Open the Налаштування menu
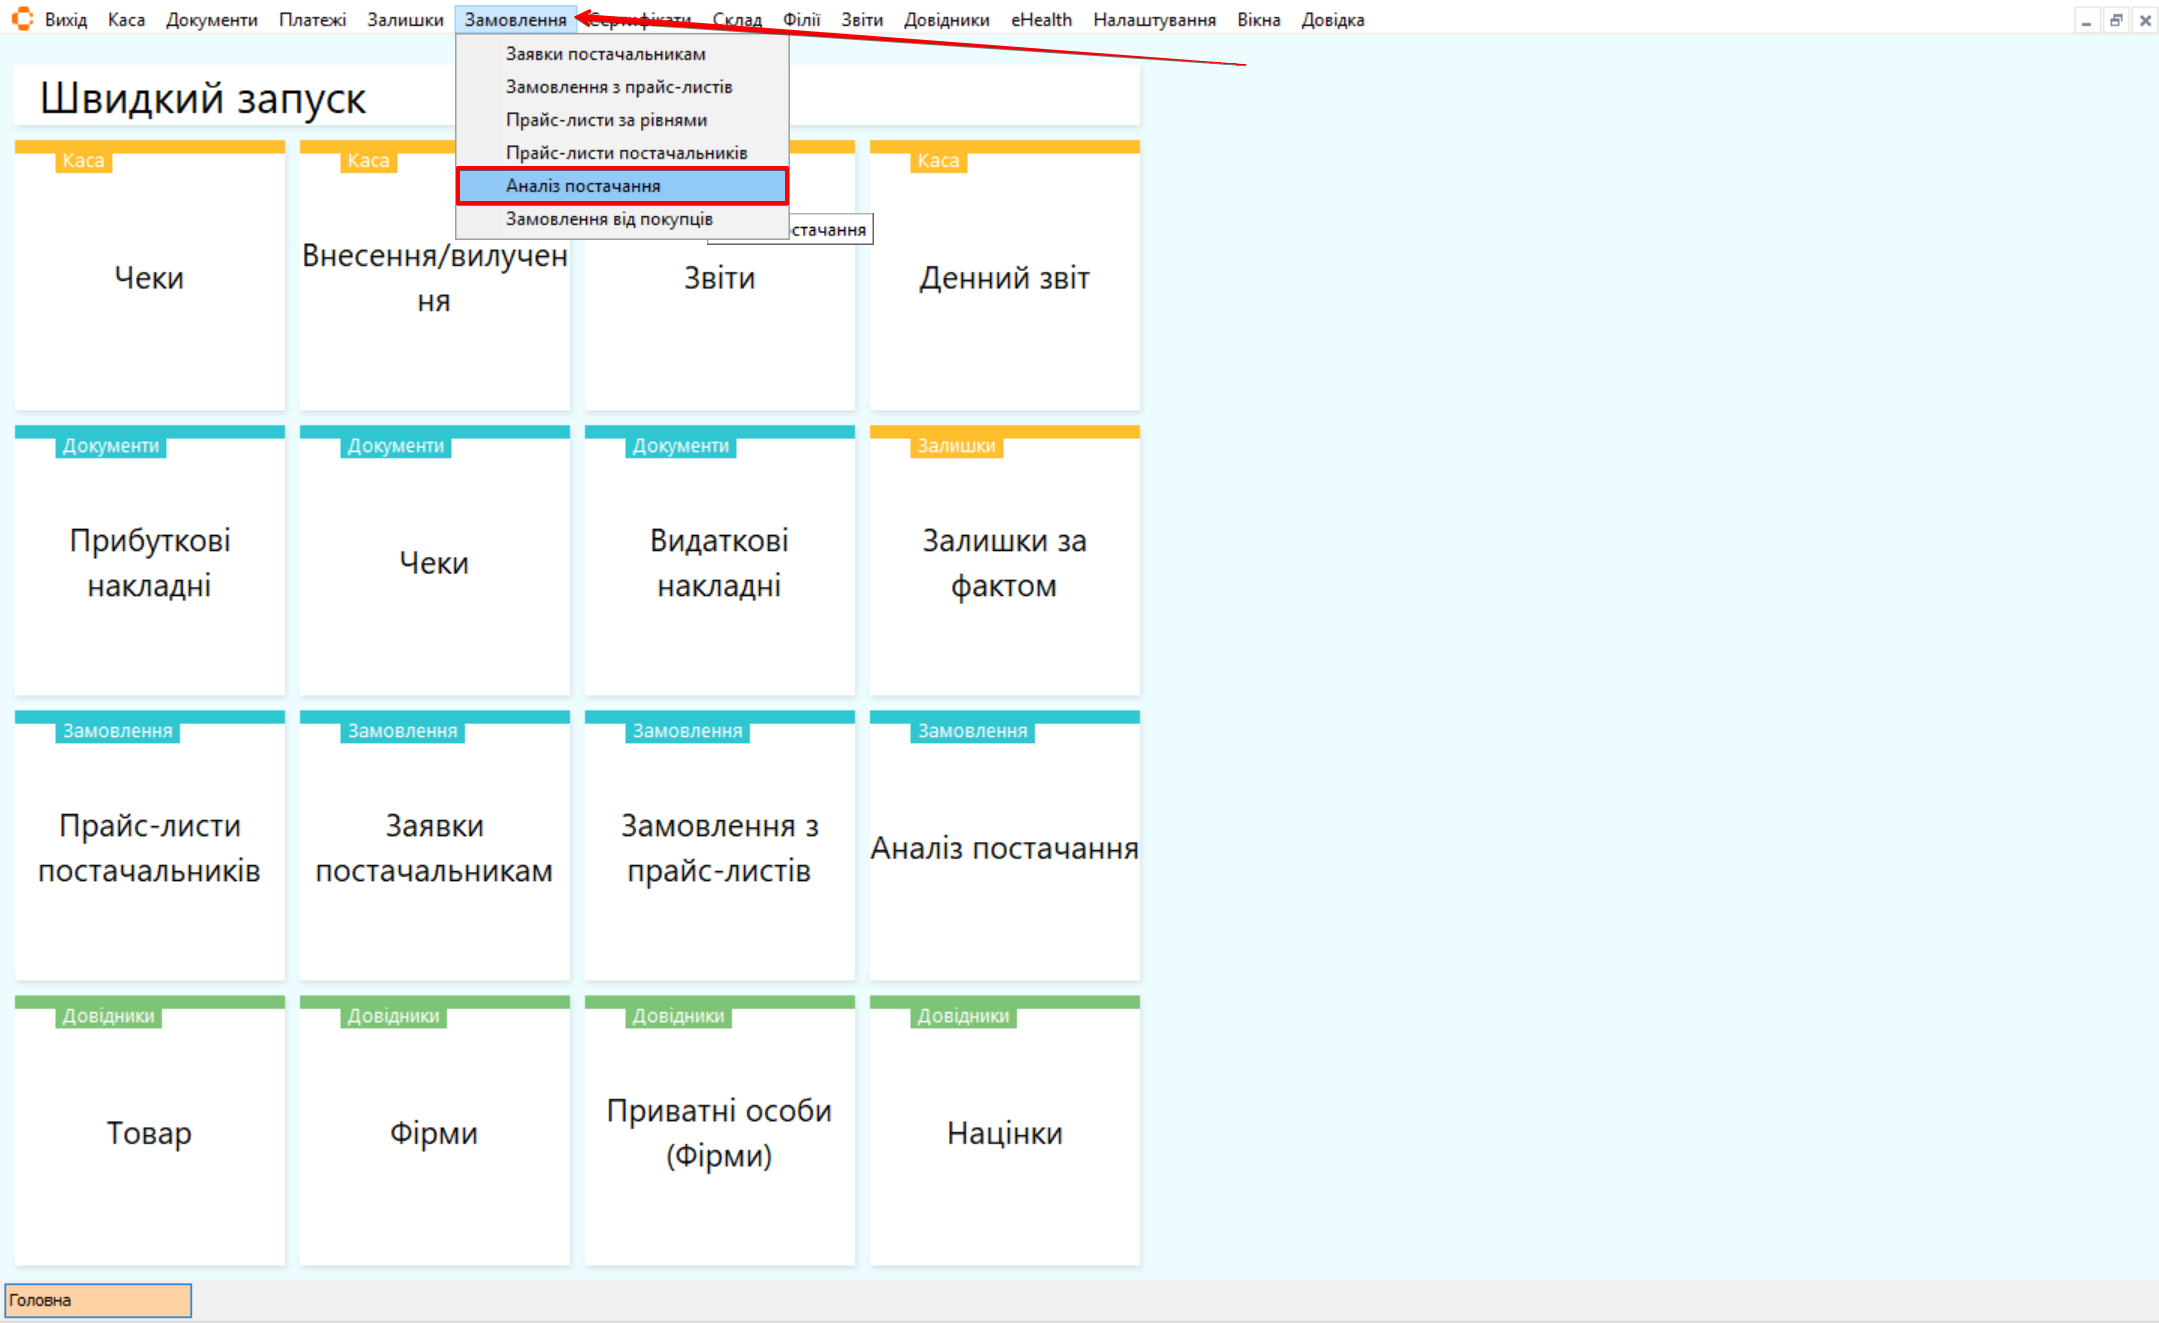2159x1323 pixels. coord(1154,20)
